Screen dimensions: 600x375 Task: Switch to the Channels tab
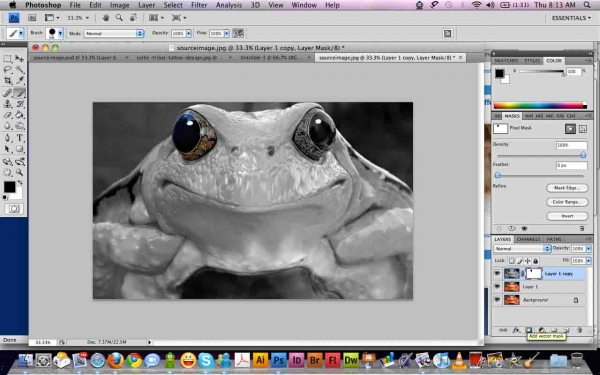(x=528, y=239)
